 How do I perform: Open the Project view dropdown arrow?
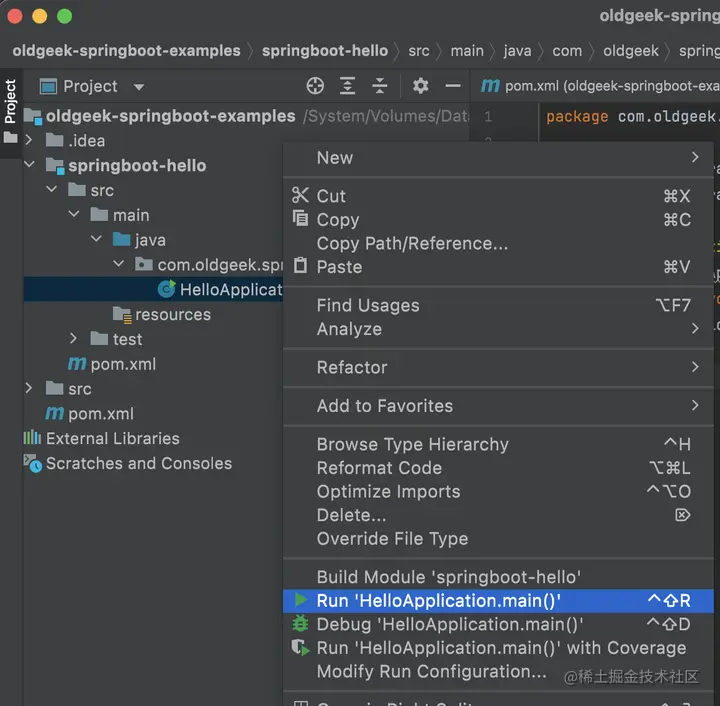coord(139,87)
